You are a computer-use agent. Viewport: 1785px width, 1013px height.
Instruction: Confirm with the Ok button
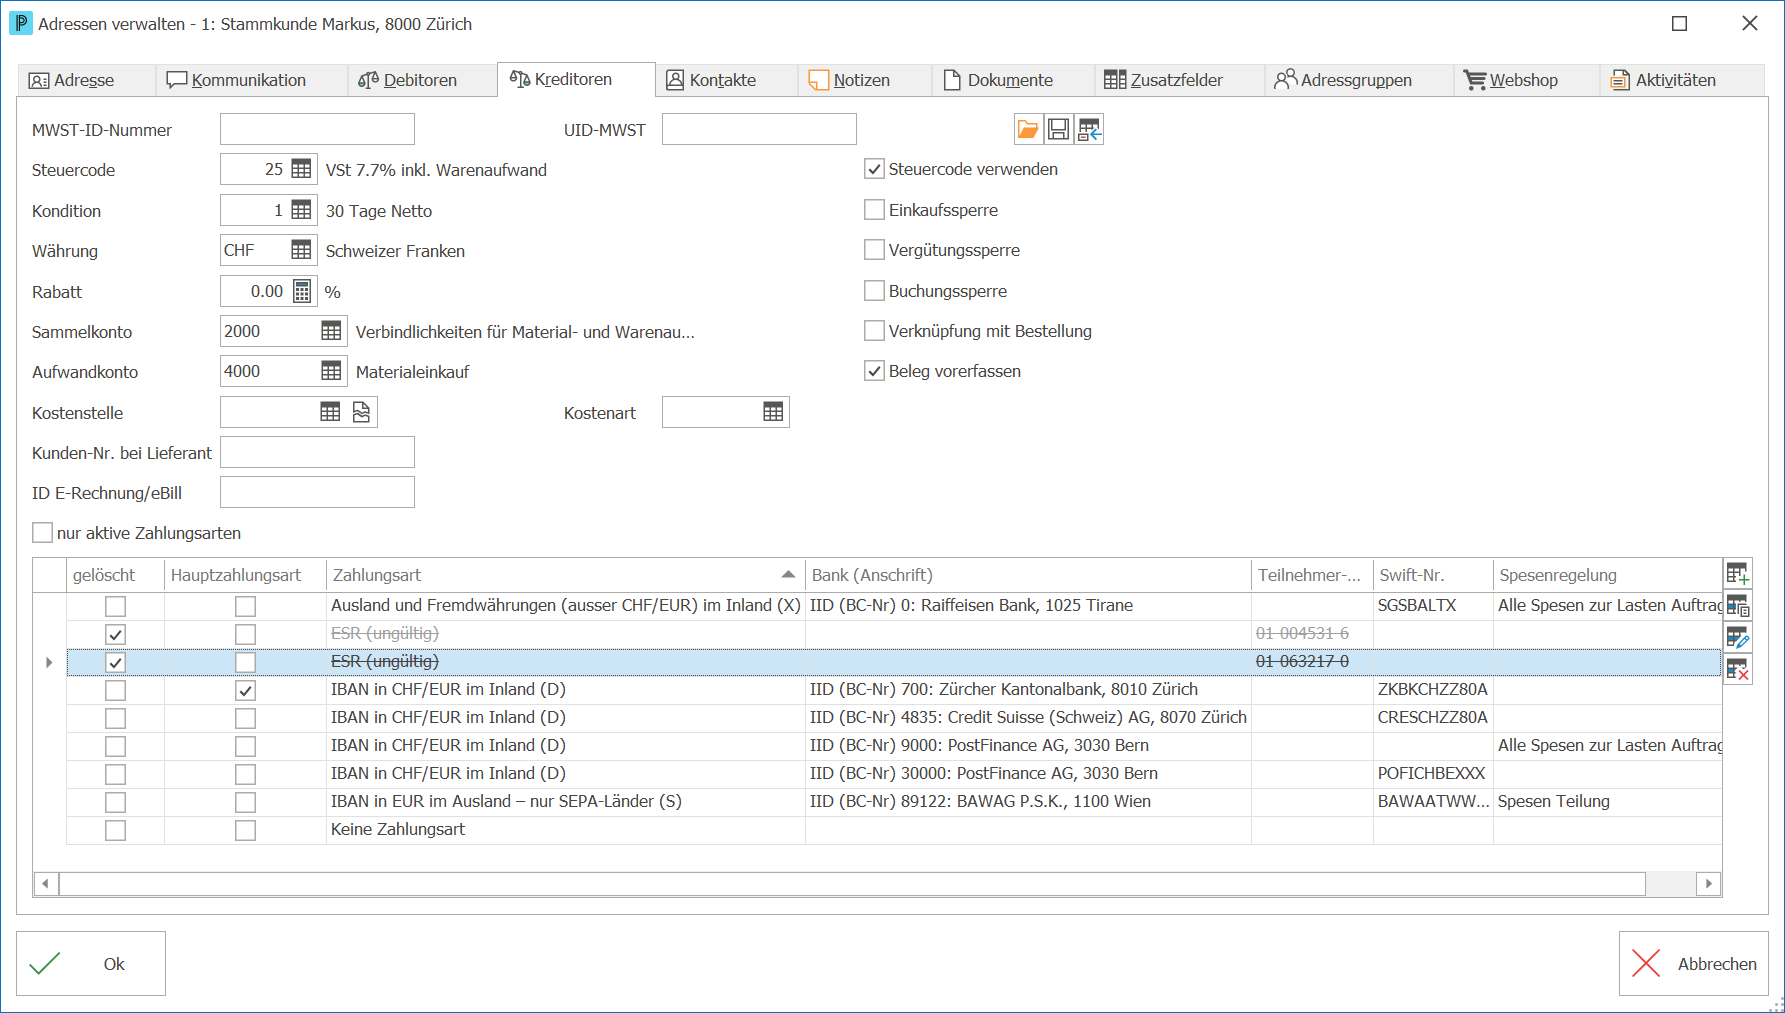point(91,963)
